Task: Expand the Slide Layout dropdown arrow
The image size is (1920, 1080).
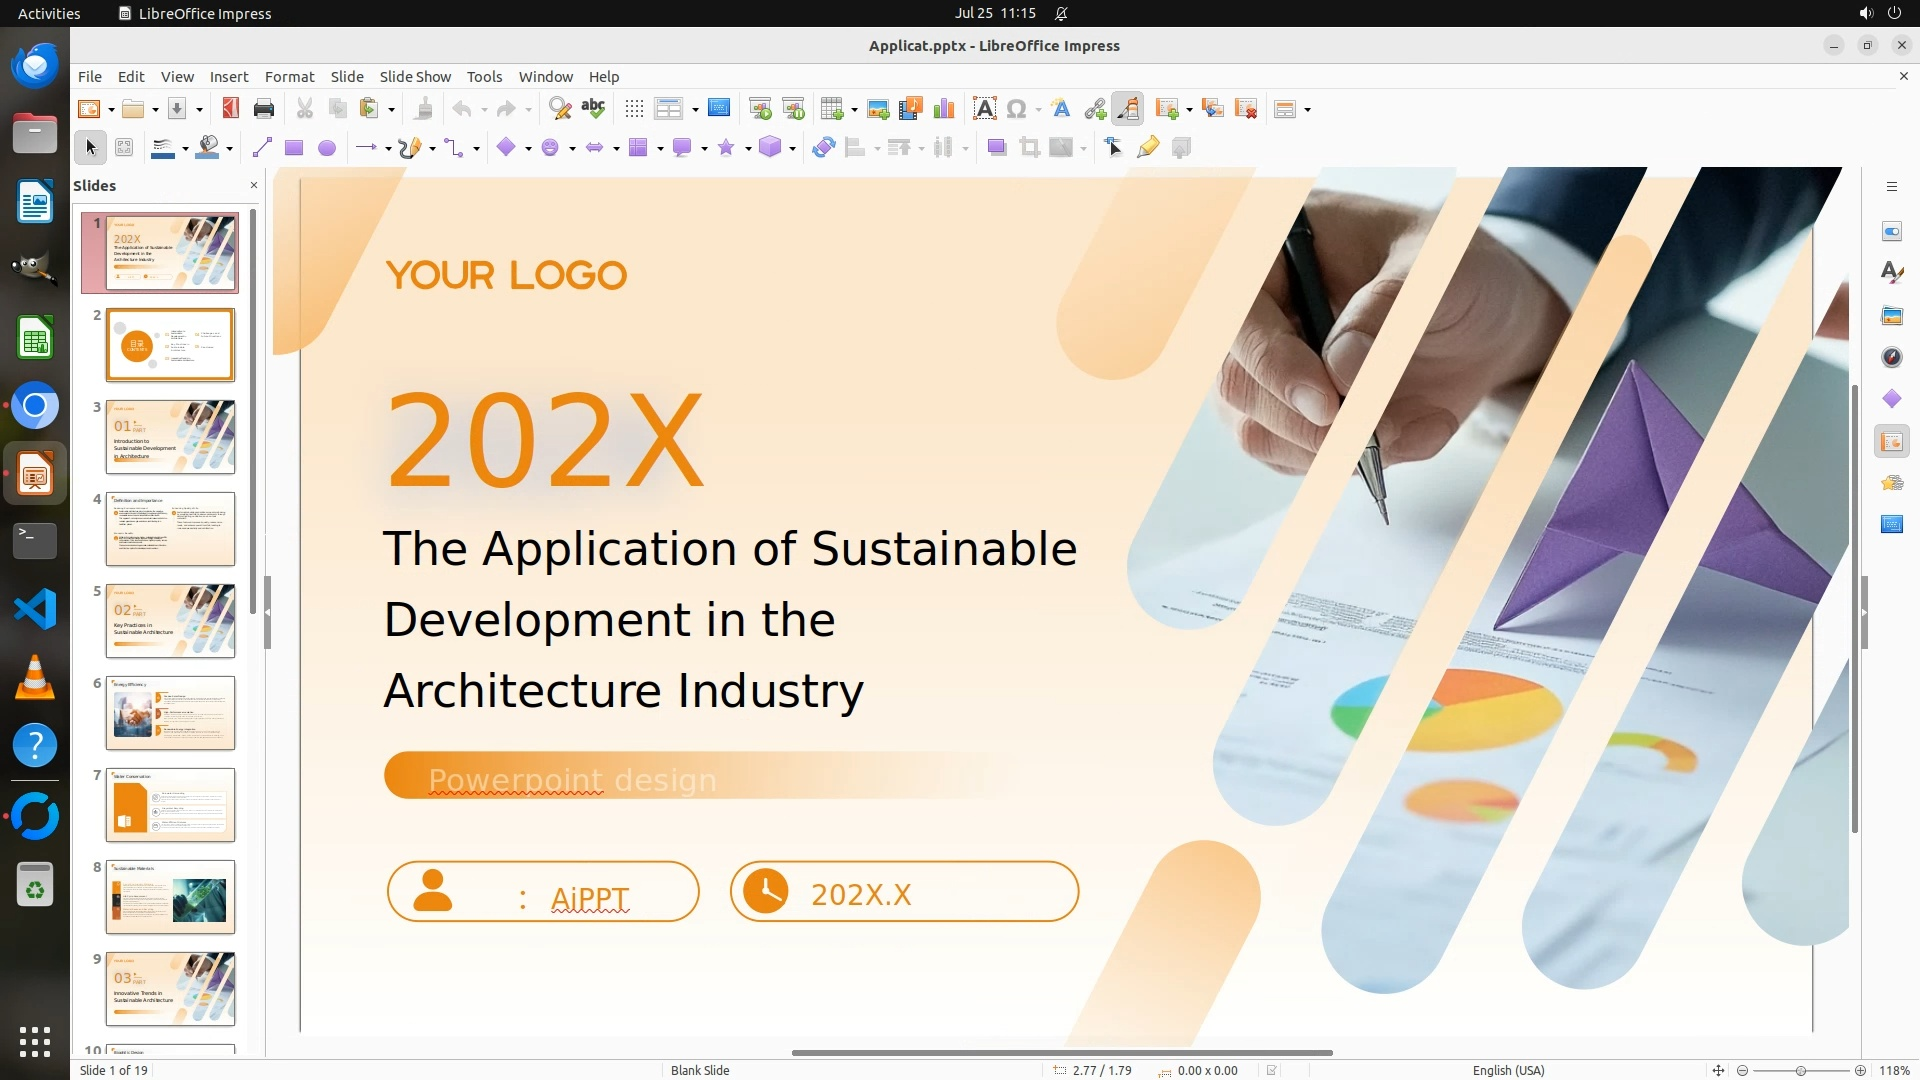Action: pyautogui.click(x=1307, y=110)
